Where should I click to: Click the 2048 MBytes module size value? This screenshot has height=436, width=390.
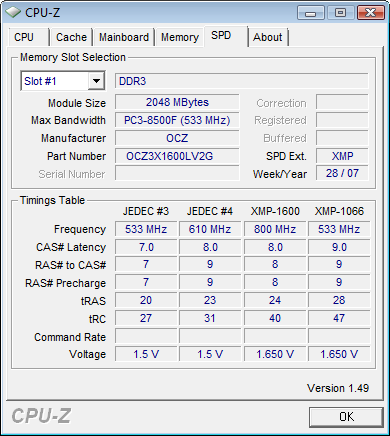[x=177, y=102]
